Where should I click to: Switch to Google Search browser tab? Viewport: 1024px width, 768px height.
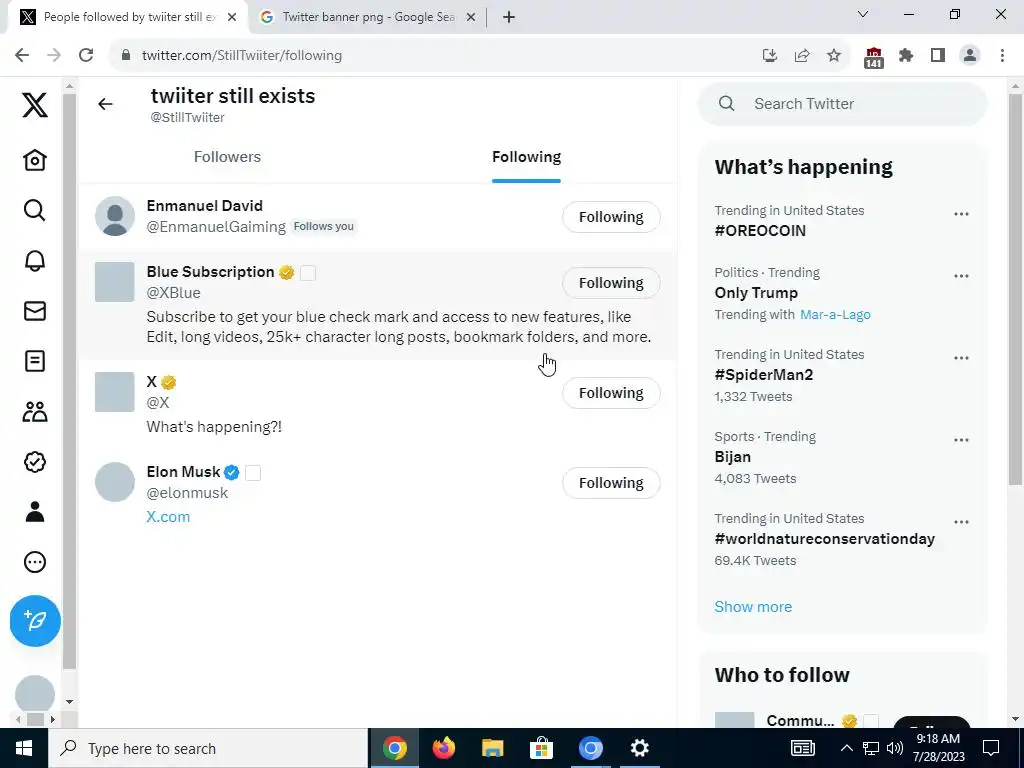pyautogui.click(x=367, y=17)
